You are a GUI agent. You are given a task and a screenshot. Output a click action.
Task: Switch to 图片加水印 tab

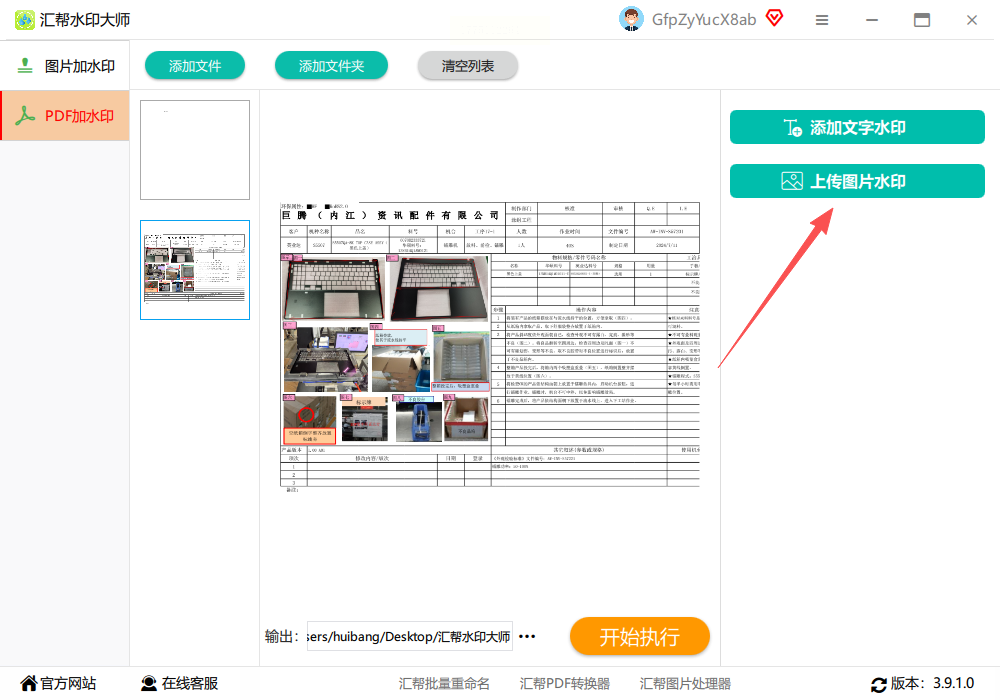tap(65, 66)
